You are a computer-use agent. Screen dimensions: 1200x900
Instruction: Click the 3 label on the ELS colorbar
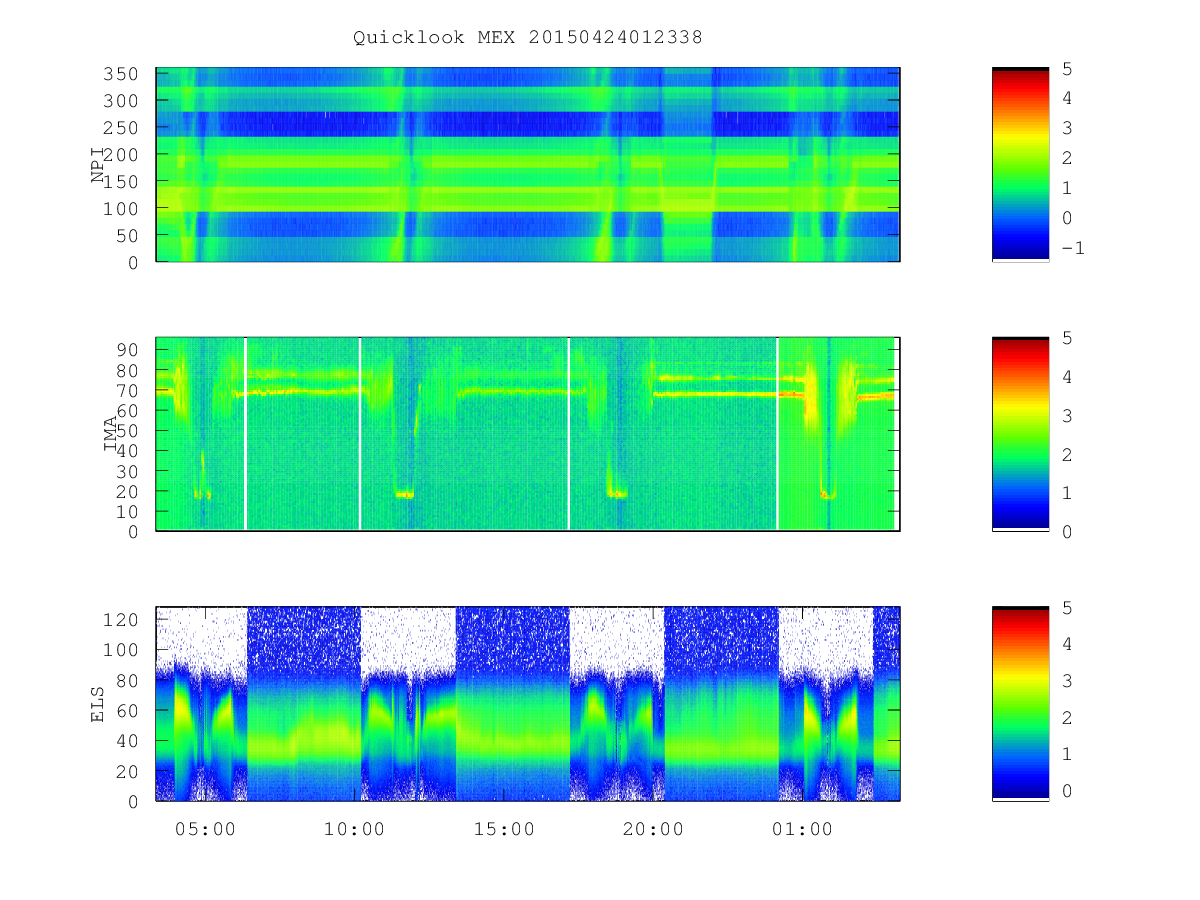pos(1066,681)
